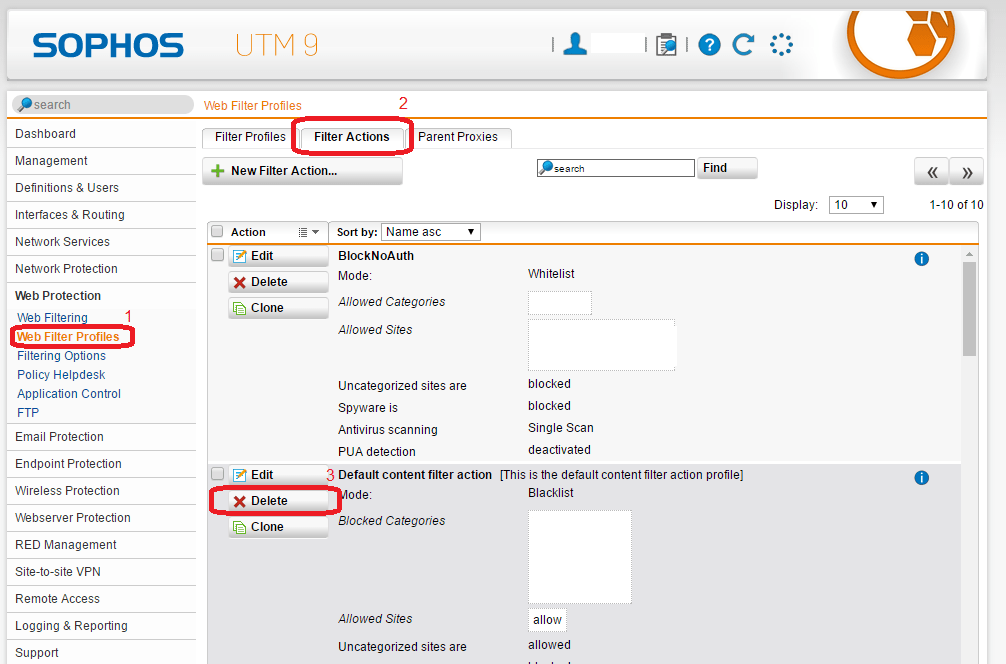Switch to the Filter Profiles tab
Screen dimensions: 1006x664
(x=250, y=137)
